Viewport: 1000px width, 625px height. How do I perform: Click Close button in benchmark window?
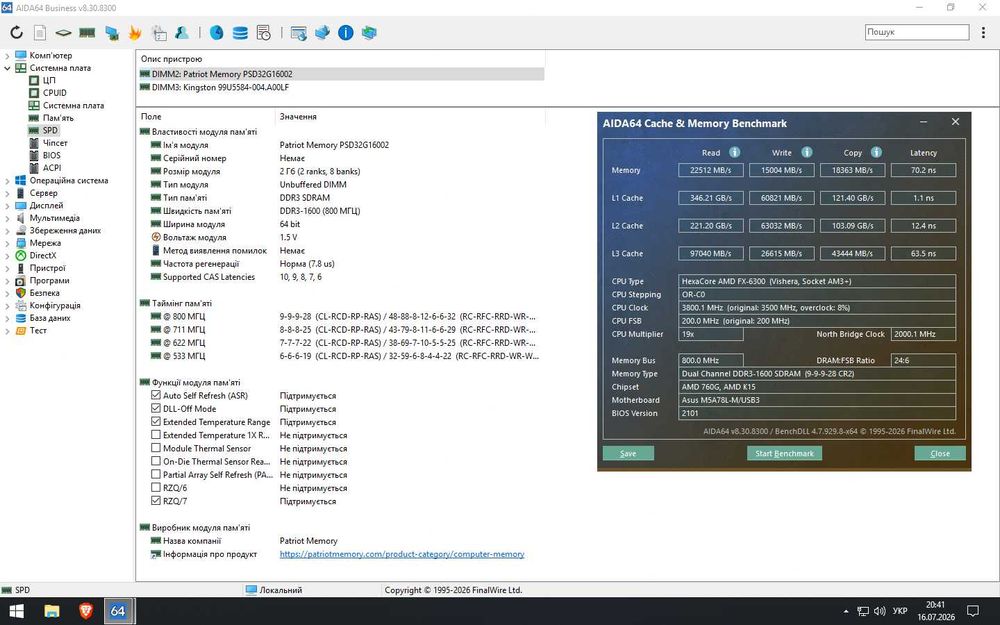click(x=939, y=453)
